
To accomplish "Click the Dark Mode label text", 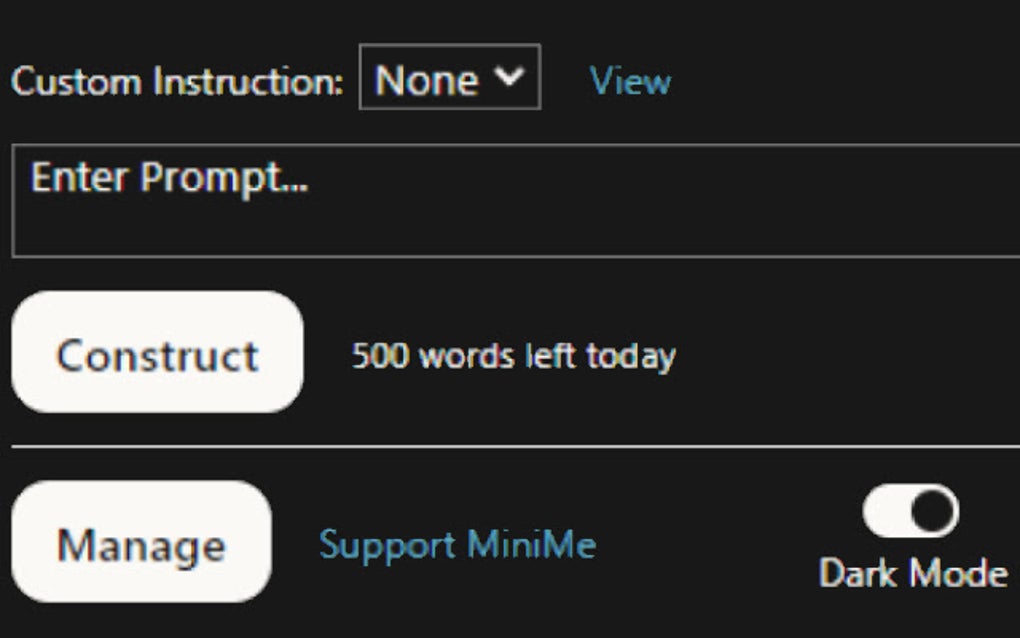I will [912, 574].
